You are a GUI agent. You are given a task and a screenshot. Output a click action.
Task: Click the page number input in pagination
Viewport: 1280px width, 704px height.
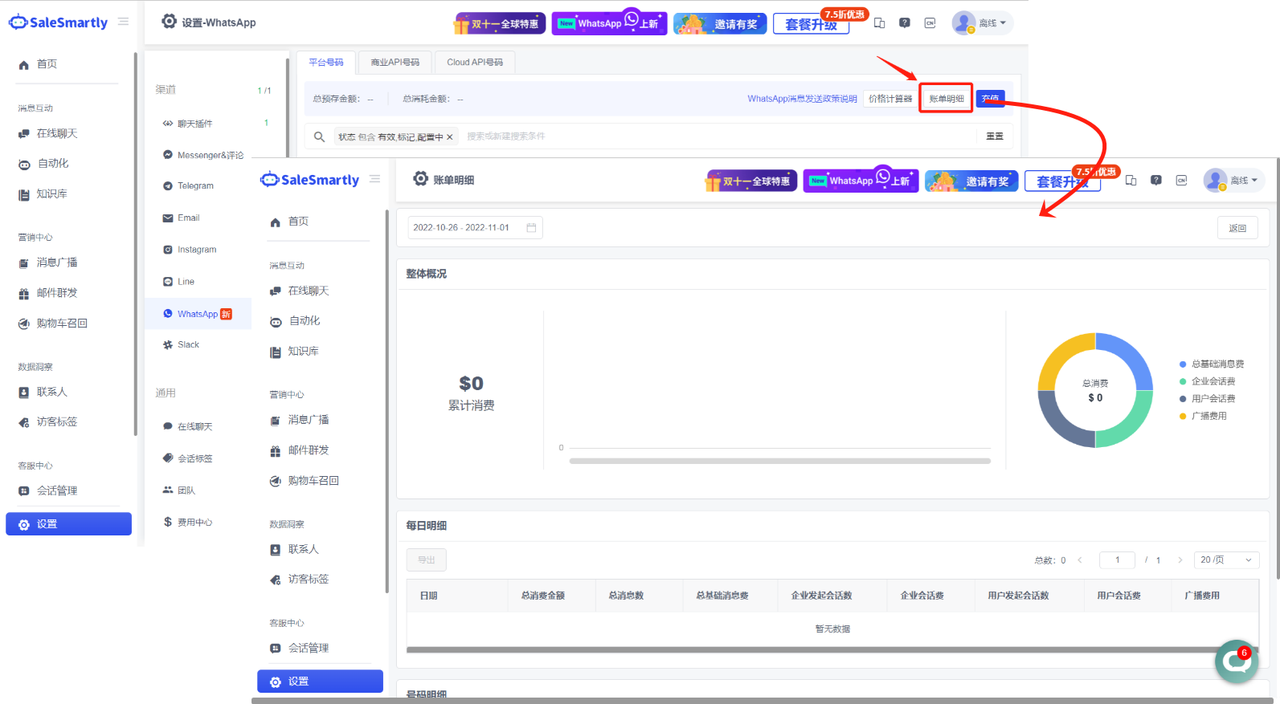1117,560
